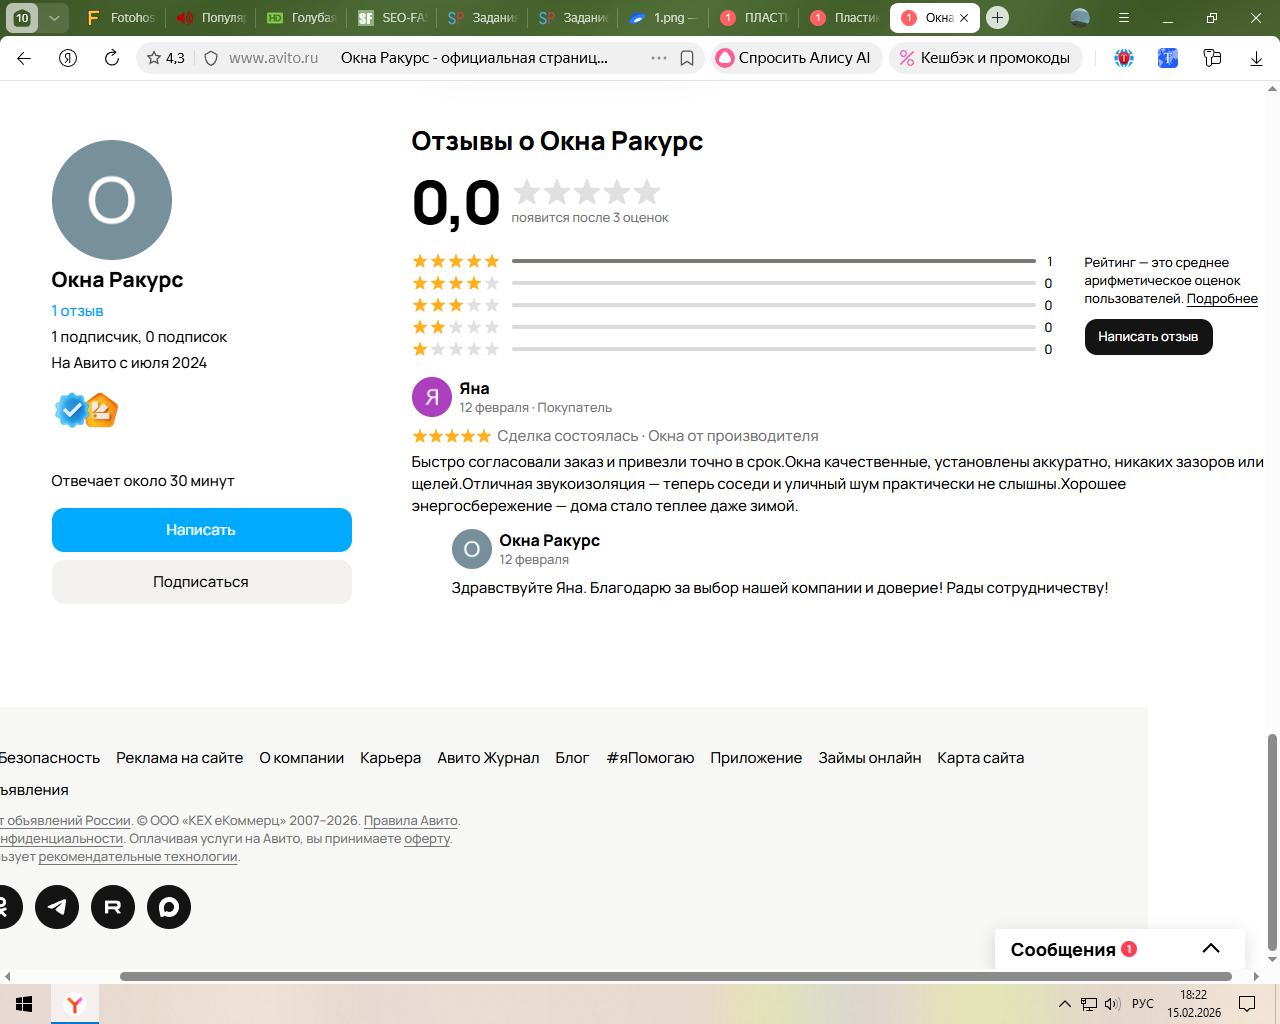Add a new tab with the plus icon
The width and height of the screenshot is (1280, 1024).
click(x=997, y=17)
